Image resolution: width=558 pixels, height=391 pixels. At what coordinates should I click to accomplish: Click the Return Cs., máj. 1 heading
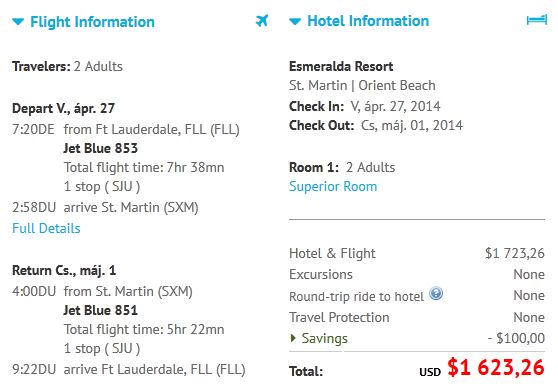point(64,270)
